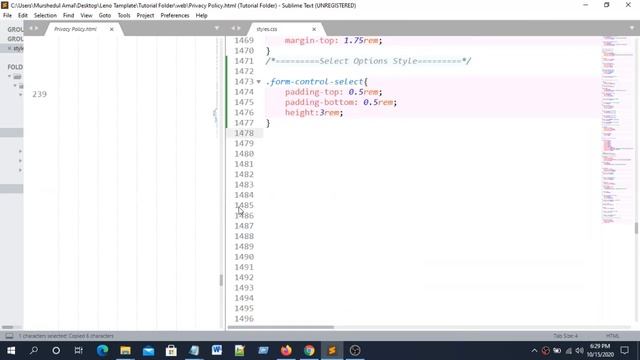The image size is (640, 360).
Task: Click the padding-top: 0.5rem declaration
Action: [x=333, y=92]
